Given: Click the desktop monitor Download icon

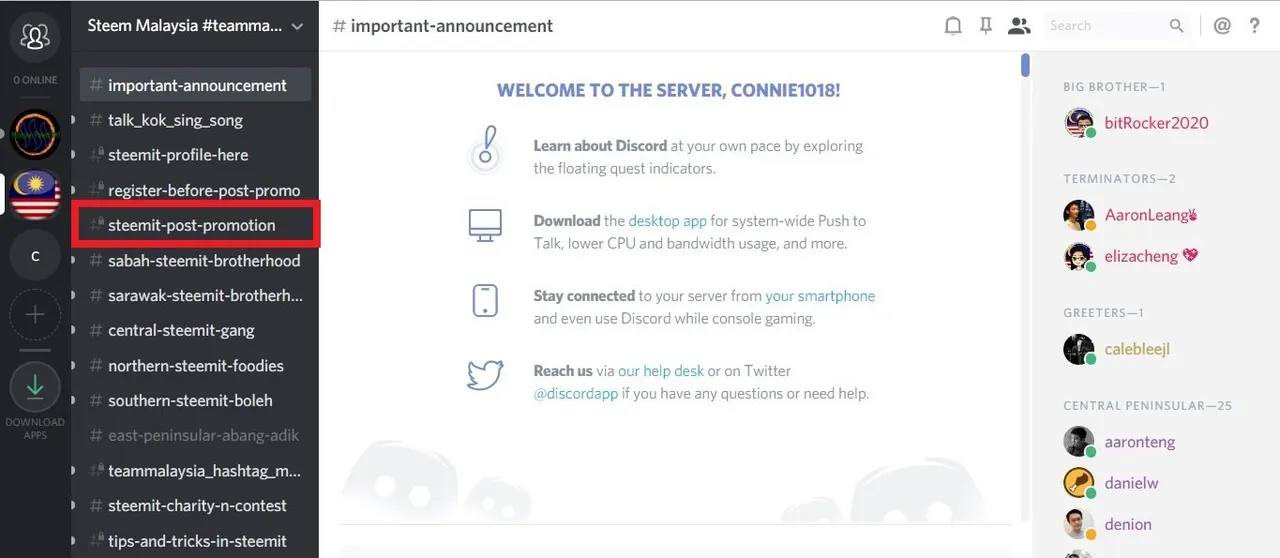Looking at the screenshot, I should pos(485,226).
